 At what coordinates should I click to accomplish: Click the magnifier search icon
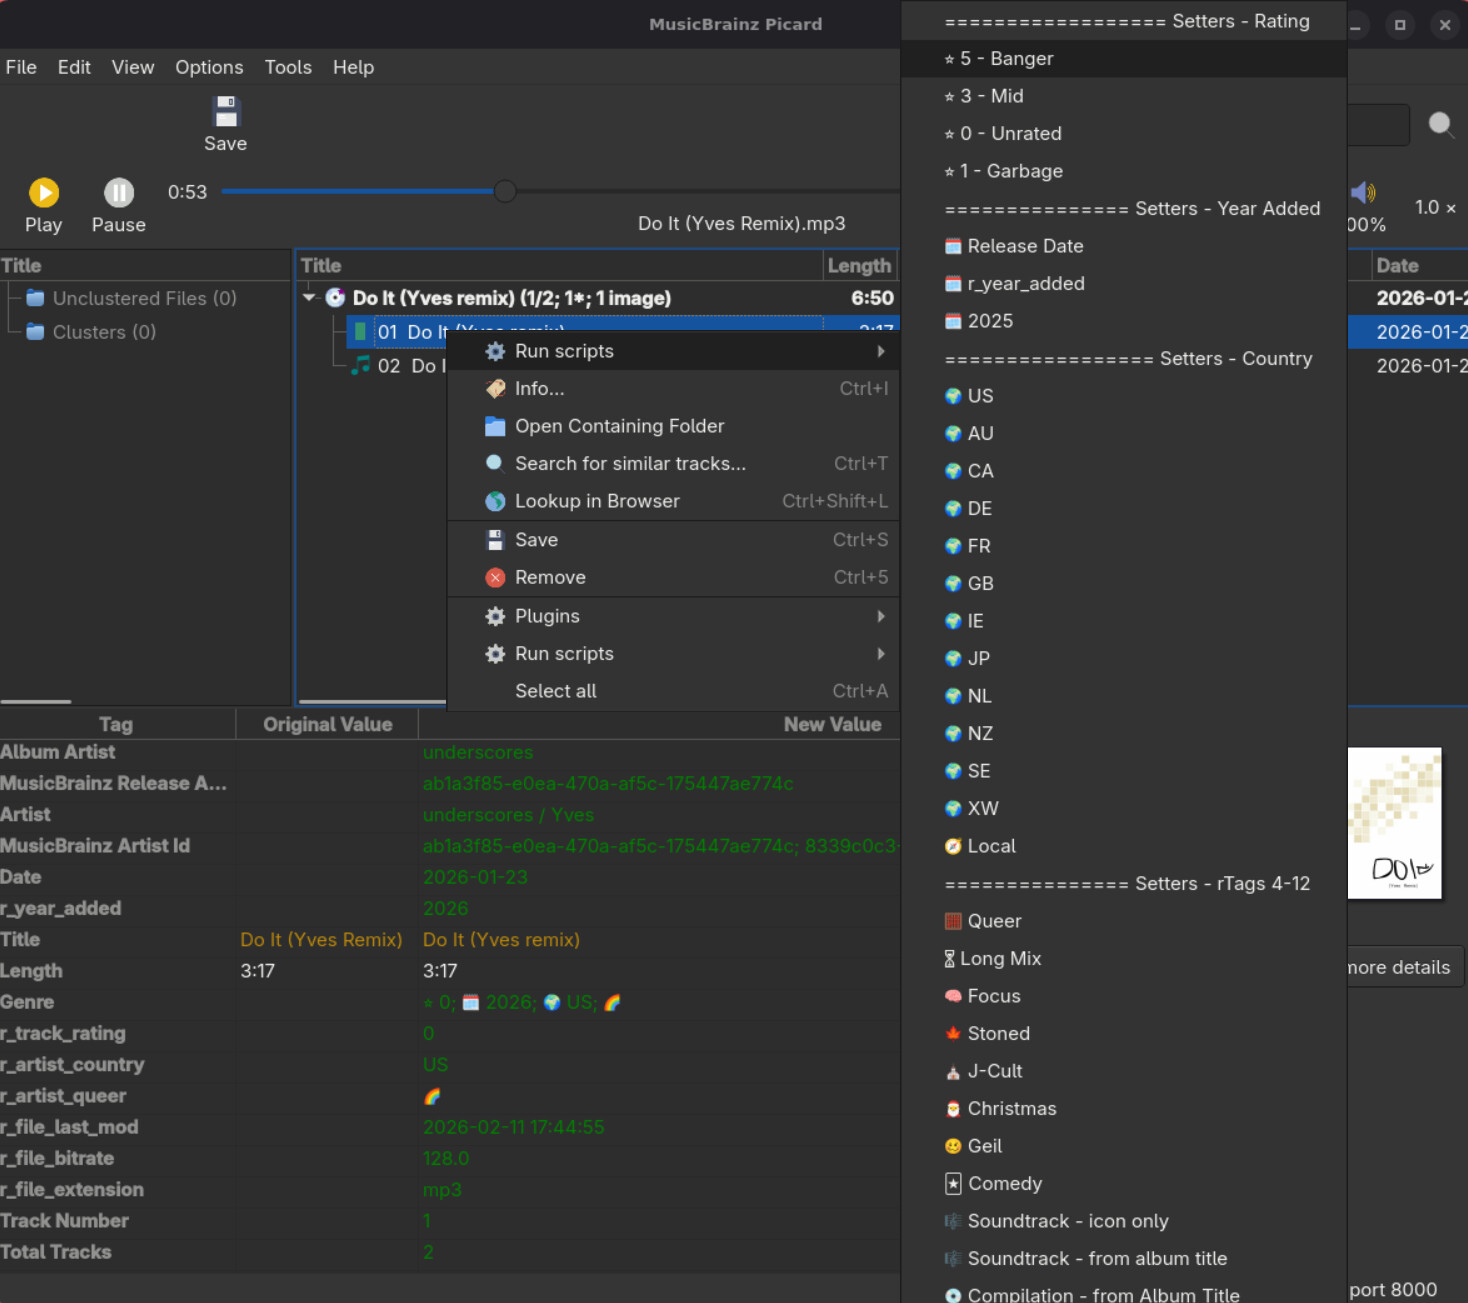1440,124
